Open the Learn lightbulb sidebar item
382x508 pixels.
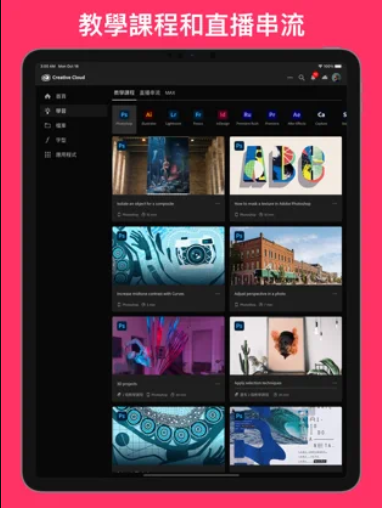pyautogui.click(x=73, y=111)
